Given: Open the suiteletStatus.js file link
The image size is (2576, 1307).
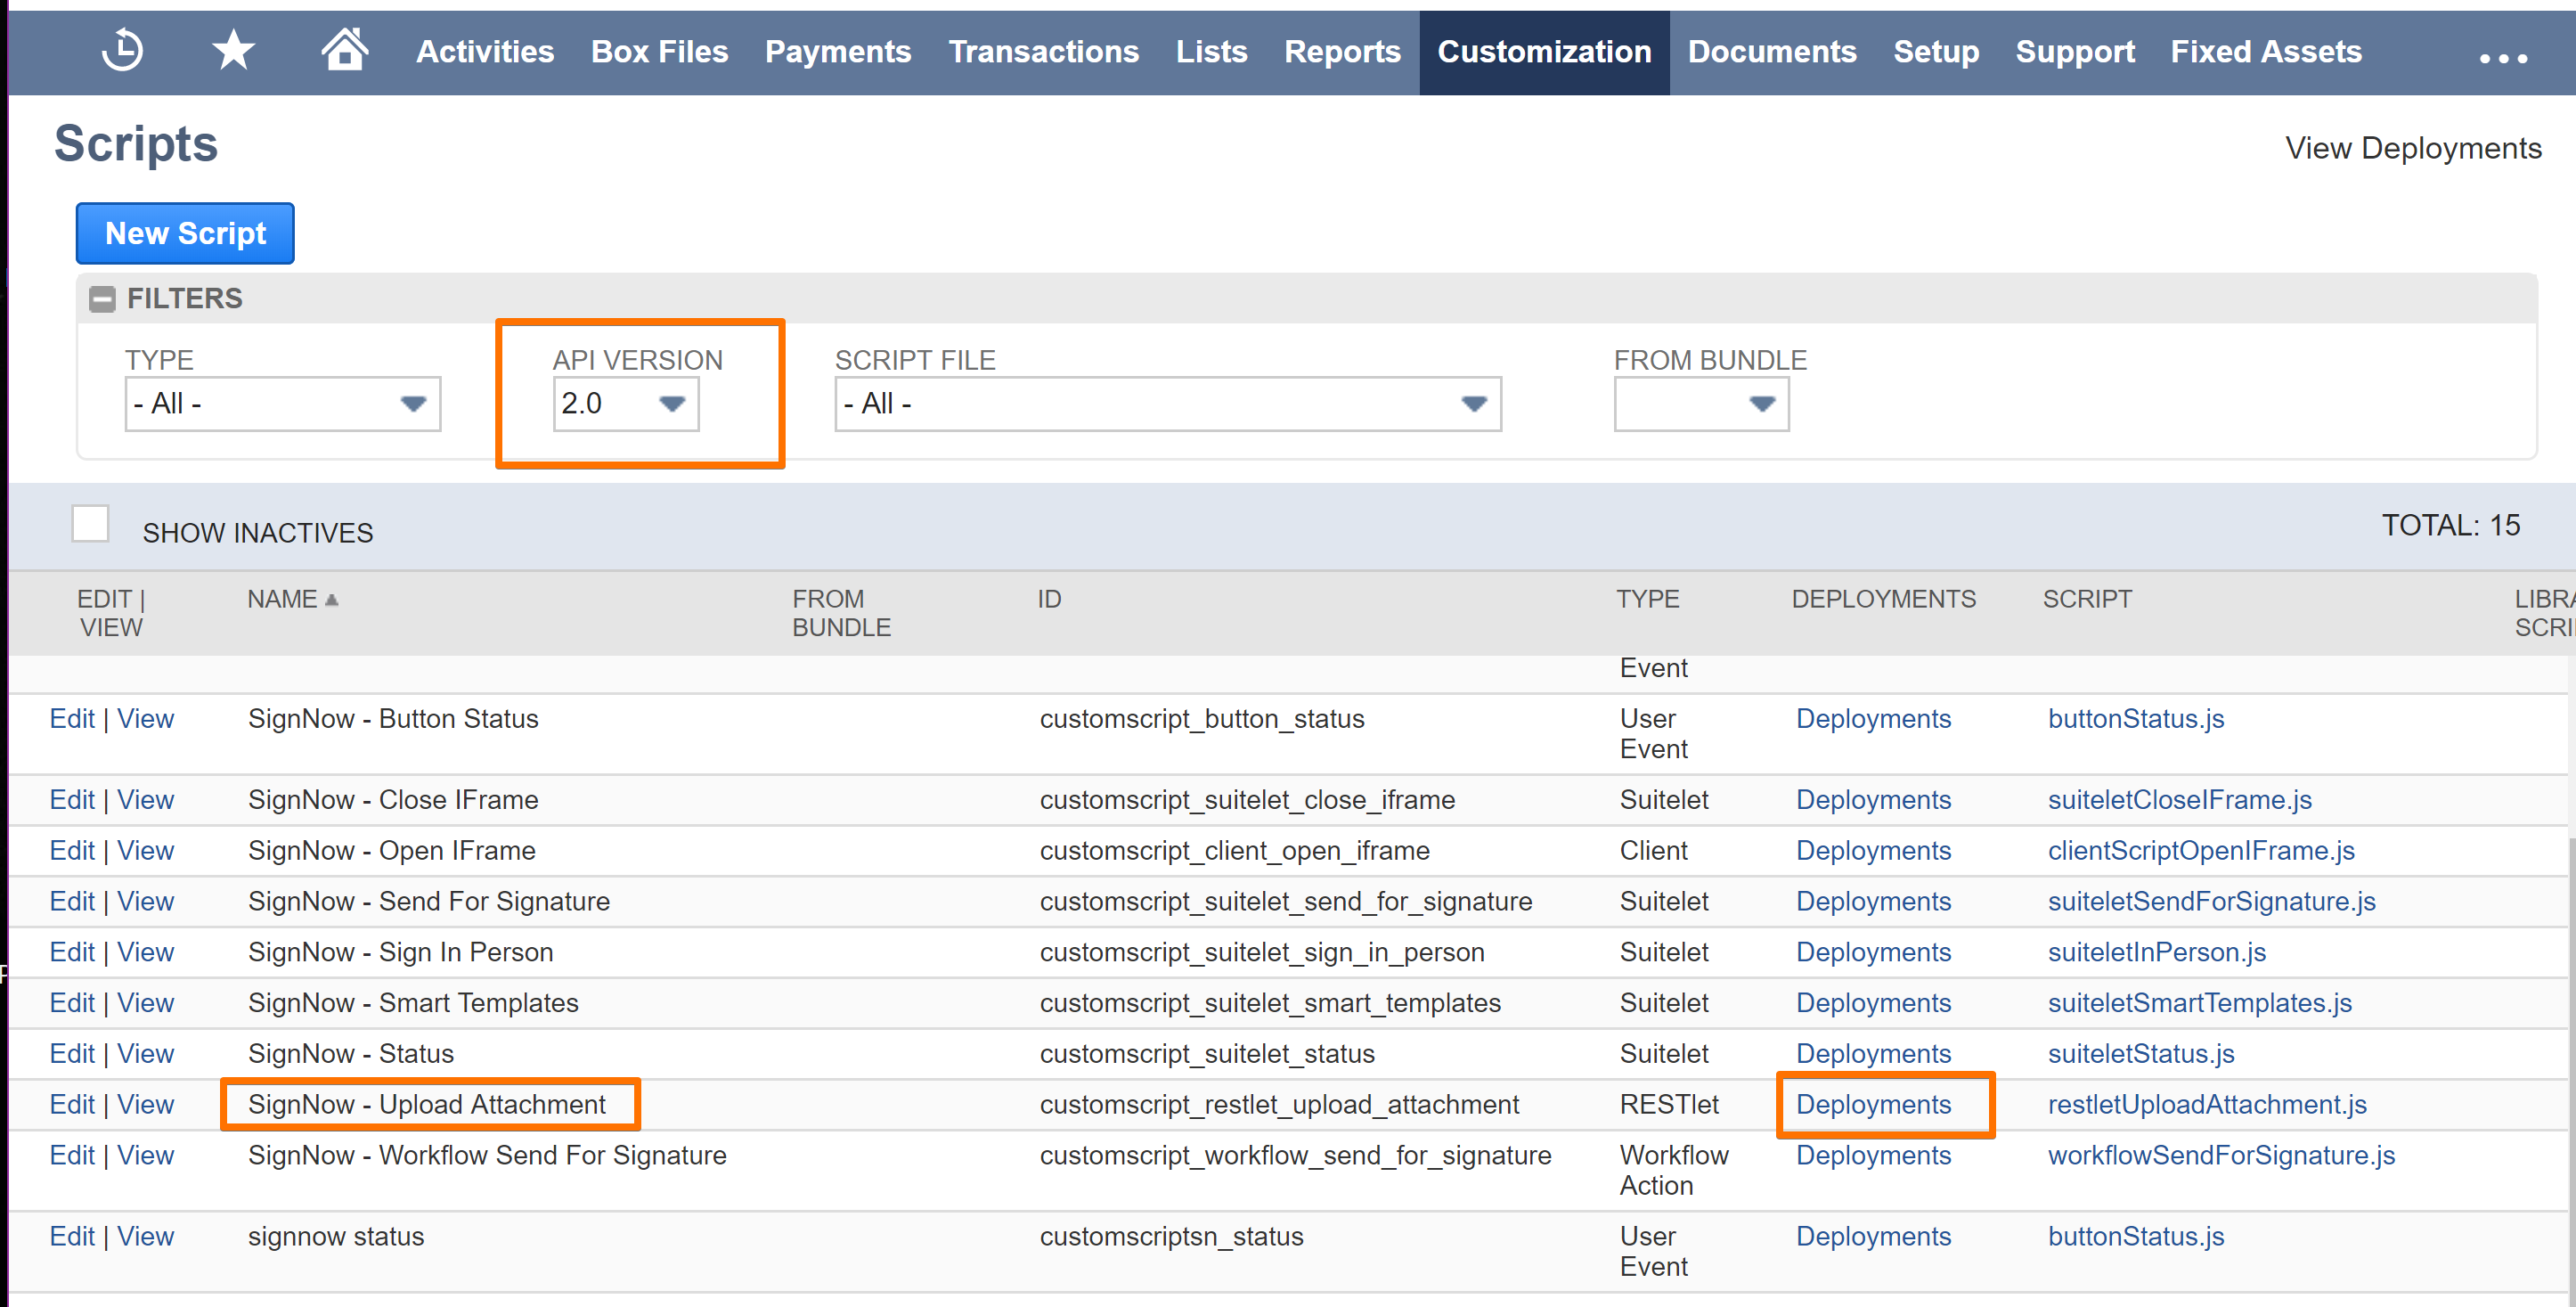Looking at the screenshot, I should point(2140,1054).
